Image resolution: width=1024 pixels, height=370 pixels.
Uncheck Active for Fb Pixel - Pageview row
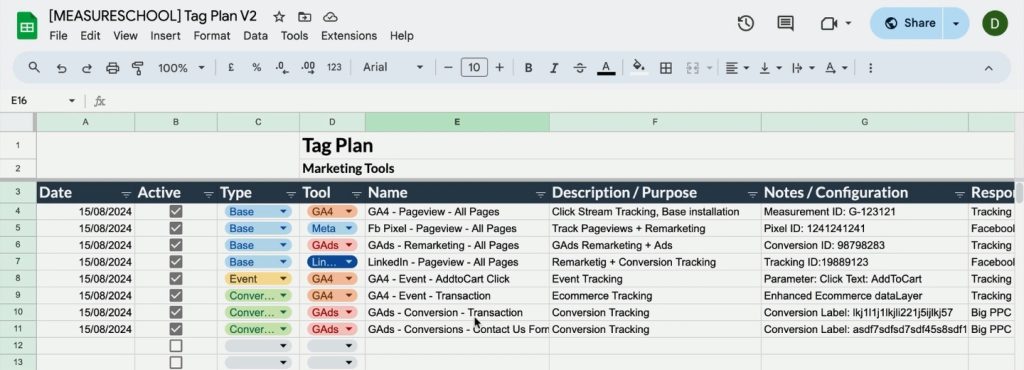[175, 228]
